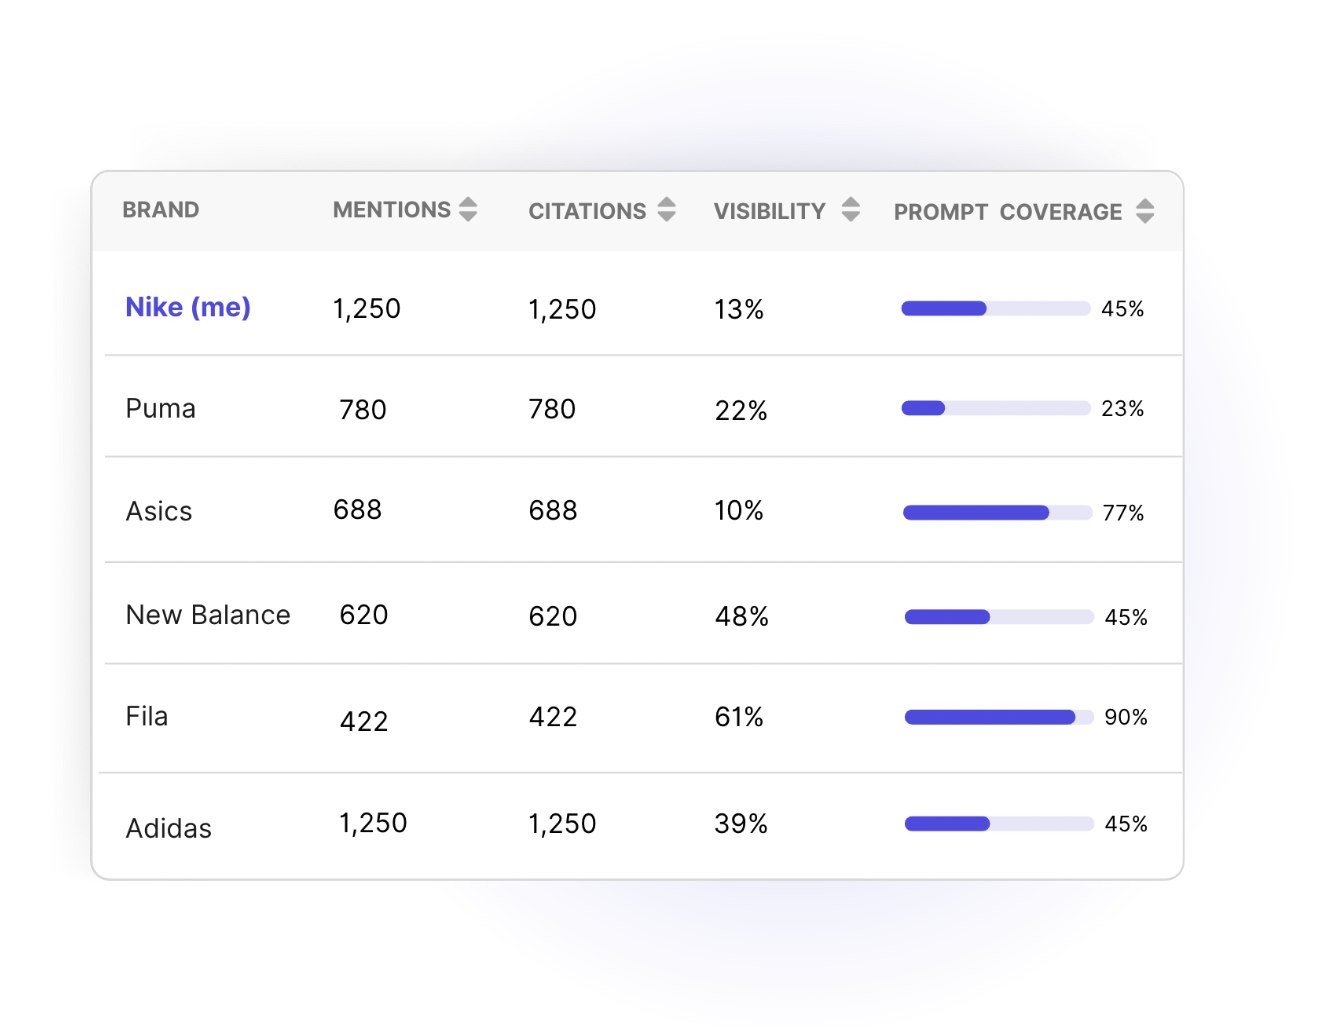This screenshot has width=1322, height=1028.
Task: Click Asics' 10% visibility value
Action: click(739, 511)
